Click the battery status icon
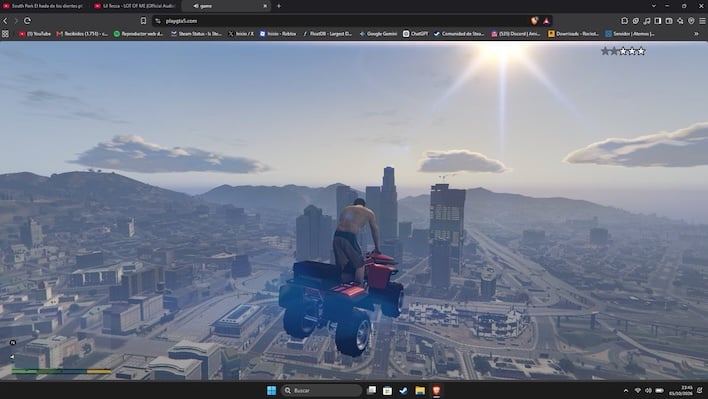708x399 pixels. 659,391
